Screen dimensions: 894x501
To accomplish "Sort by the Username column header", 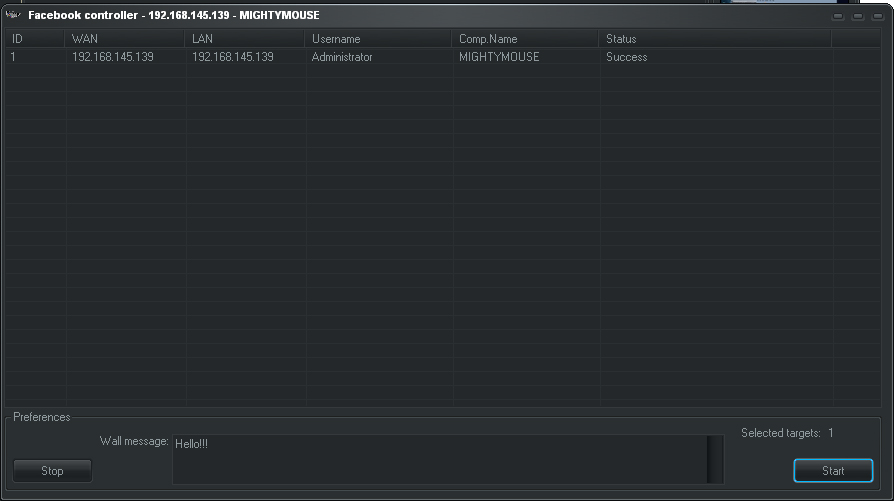I will (x=378, y=39).
